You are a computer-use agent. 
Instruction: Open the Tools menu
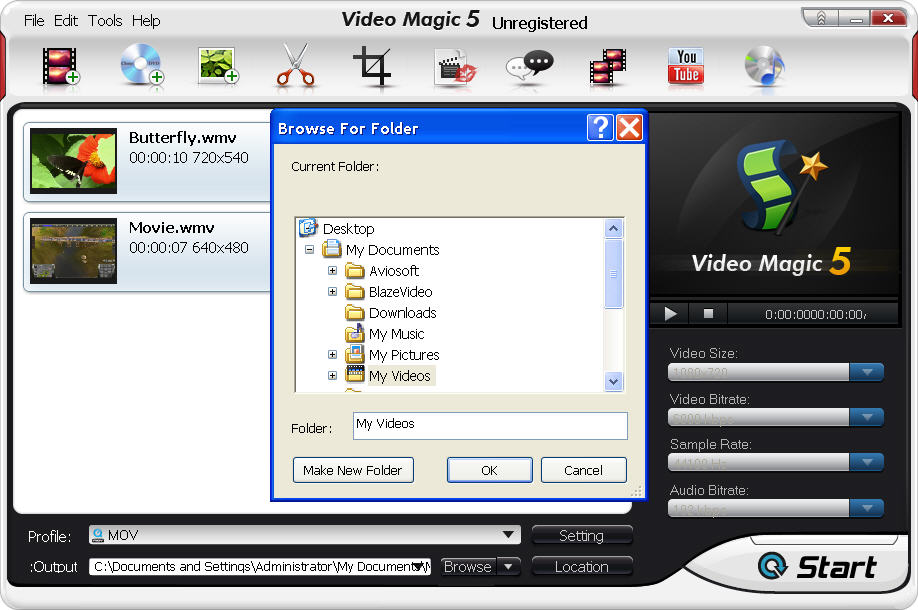coord(105,20)
